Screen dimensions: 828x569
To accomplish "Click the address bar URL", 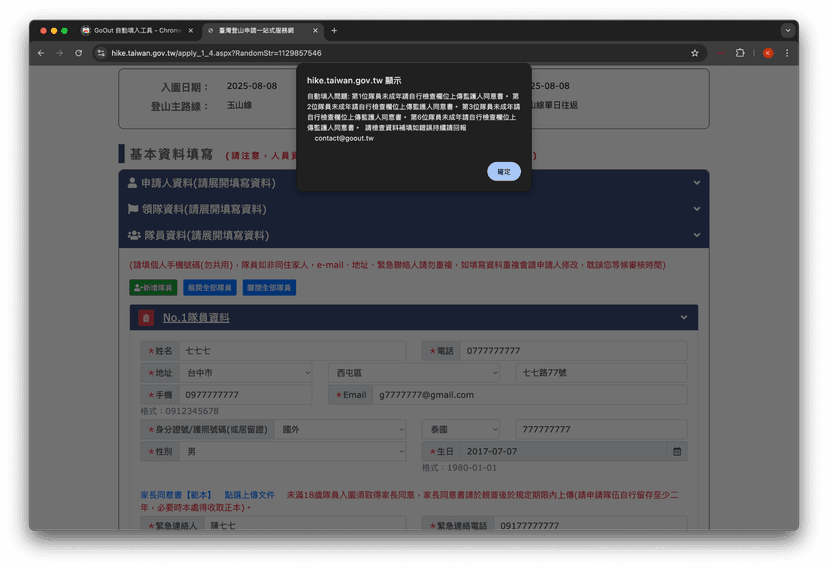I will click(216, 53).
